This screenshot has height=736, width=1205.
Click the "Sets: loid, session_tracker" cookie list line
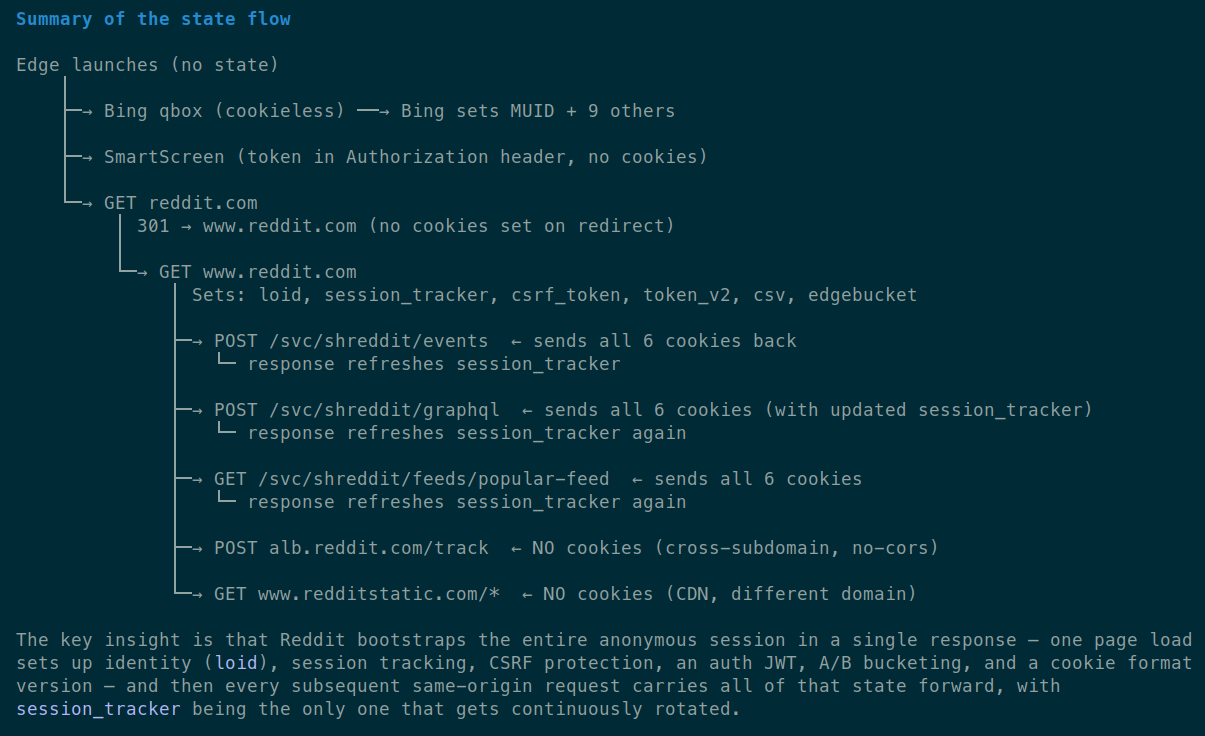click(554, 295)
